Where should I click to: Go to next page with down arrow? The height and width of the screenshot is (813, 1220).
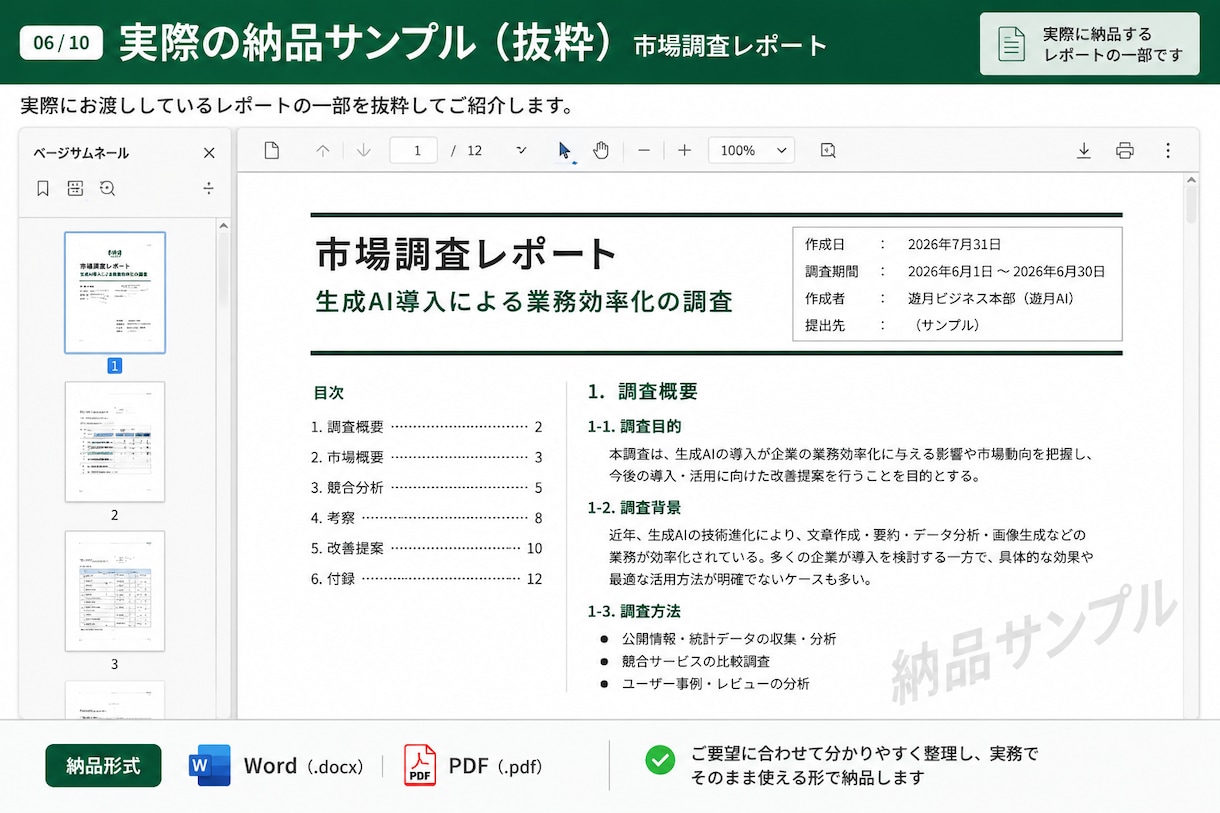363,150
